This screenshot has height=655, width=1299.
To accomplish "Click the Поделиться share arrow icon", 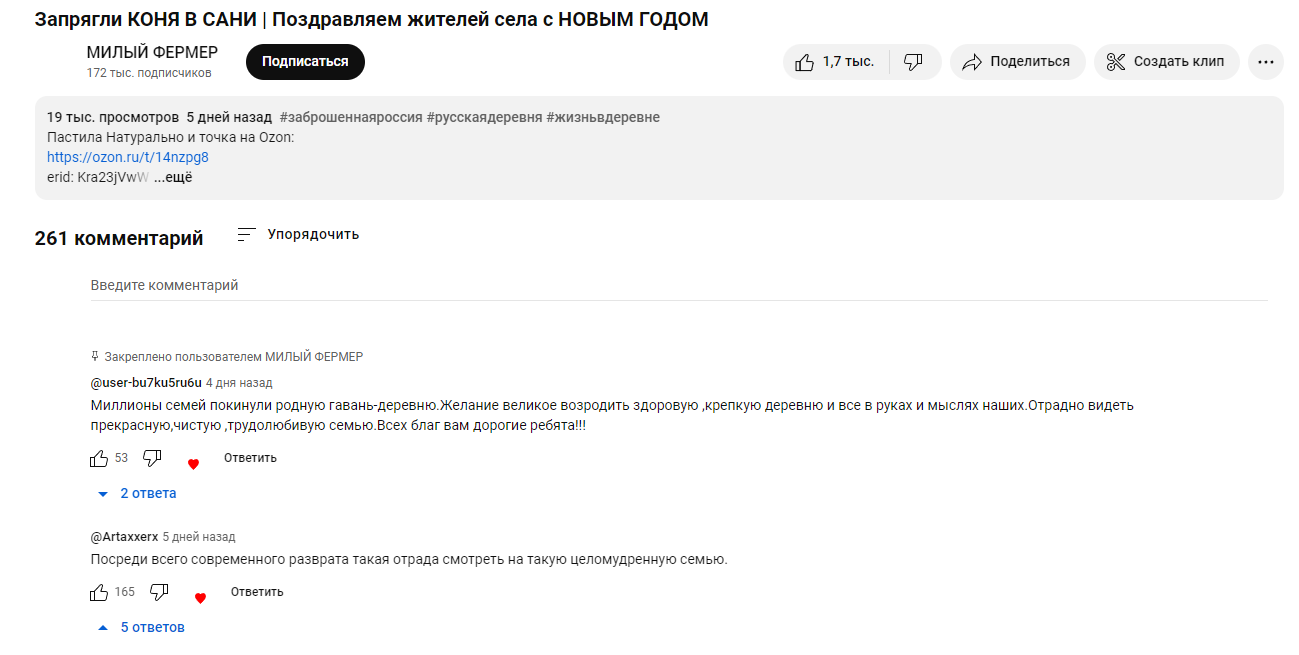I will (x=971, y=62).
